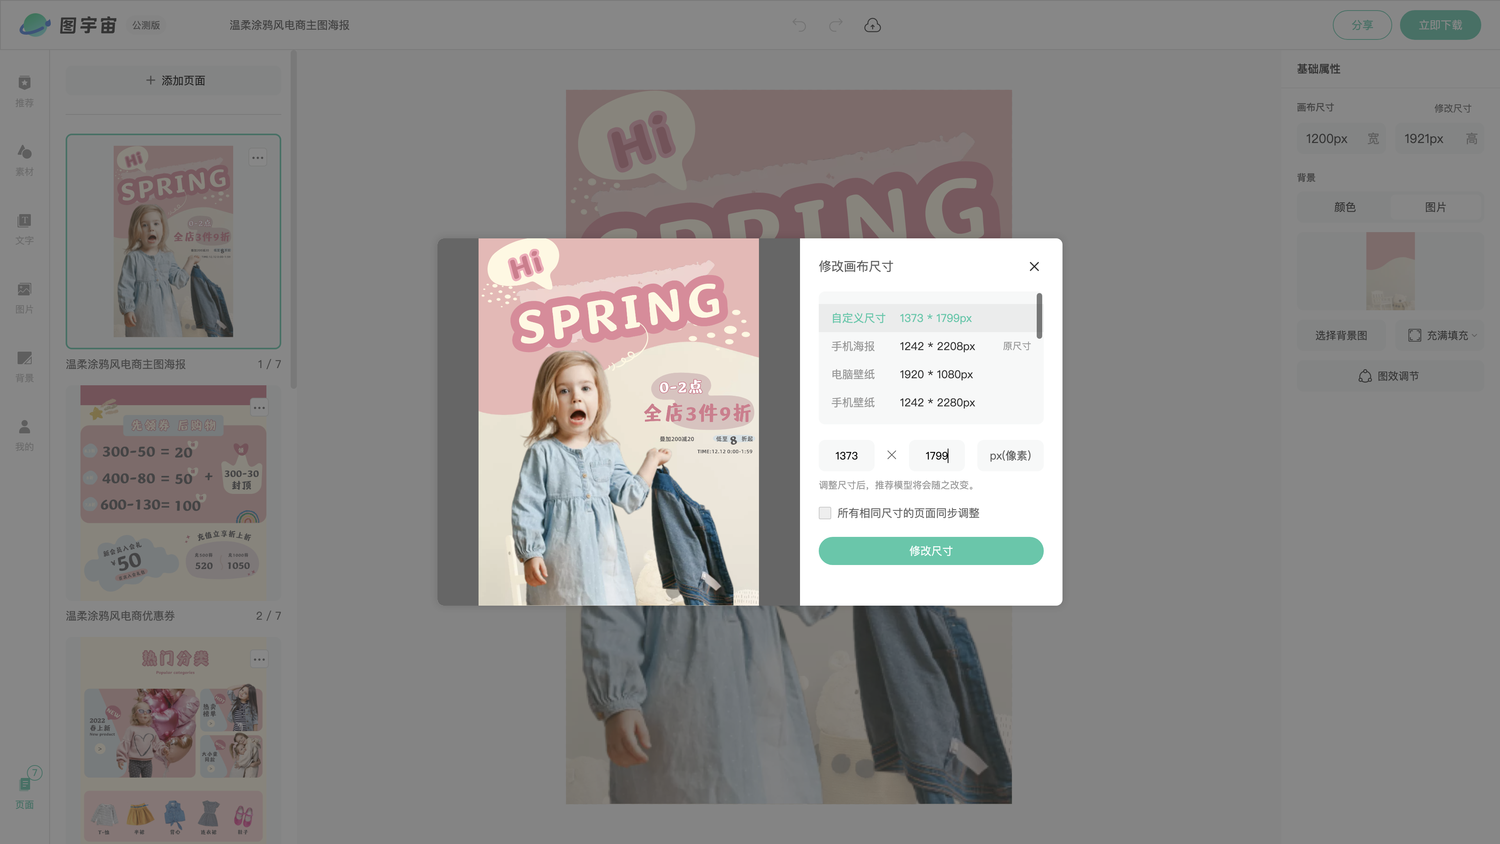Open the 素材 materials sidebar panel
This screenshot has width=1500, height=844.
pos(25,159)
